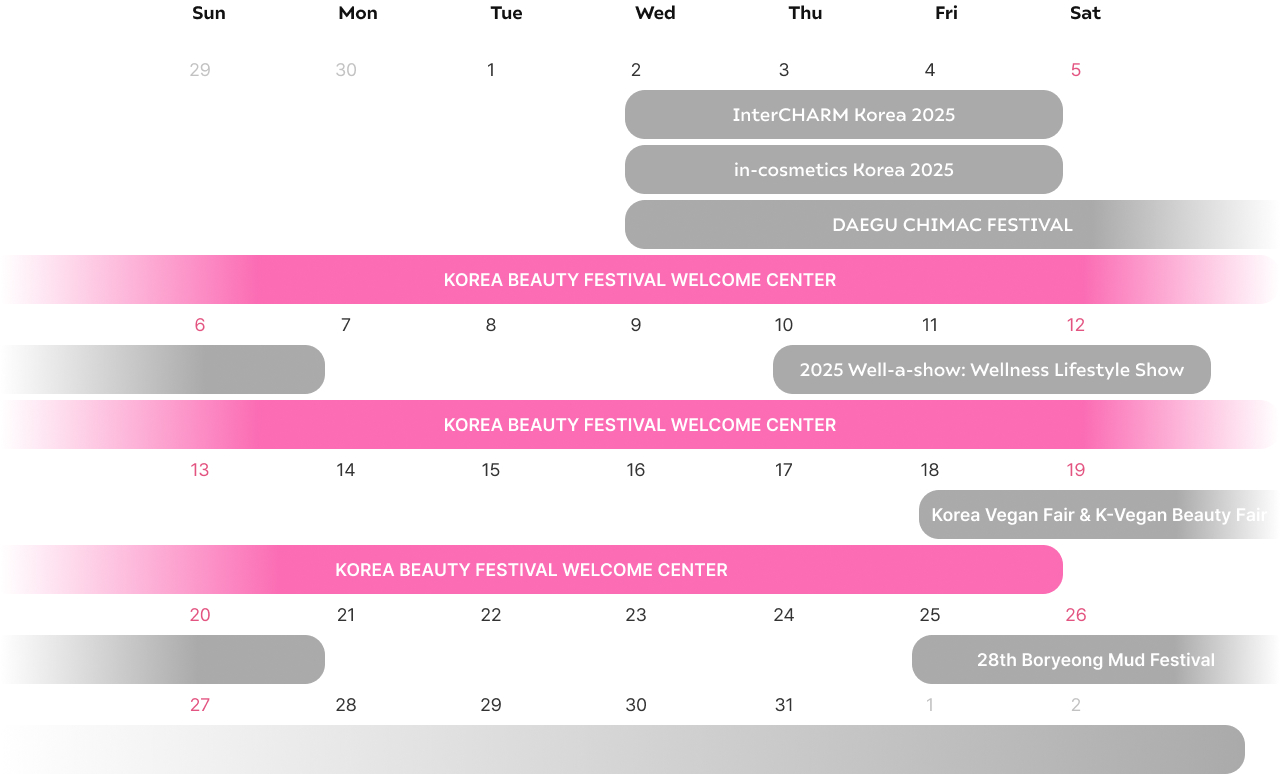This screenshot has height=774, width=1280.
Task: Click the long gray bar under the last week
Action: [622, 749]
